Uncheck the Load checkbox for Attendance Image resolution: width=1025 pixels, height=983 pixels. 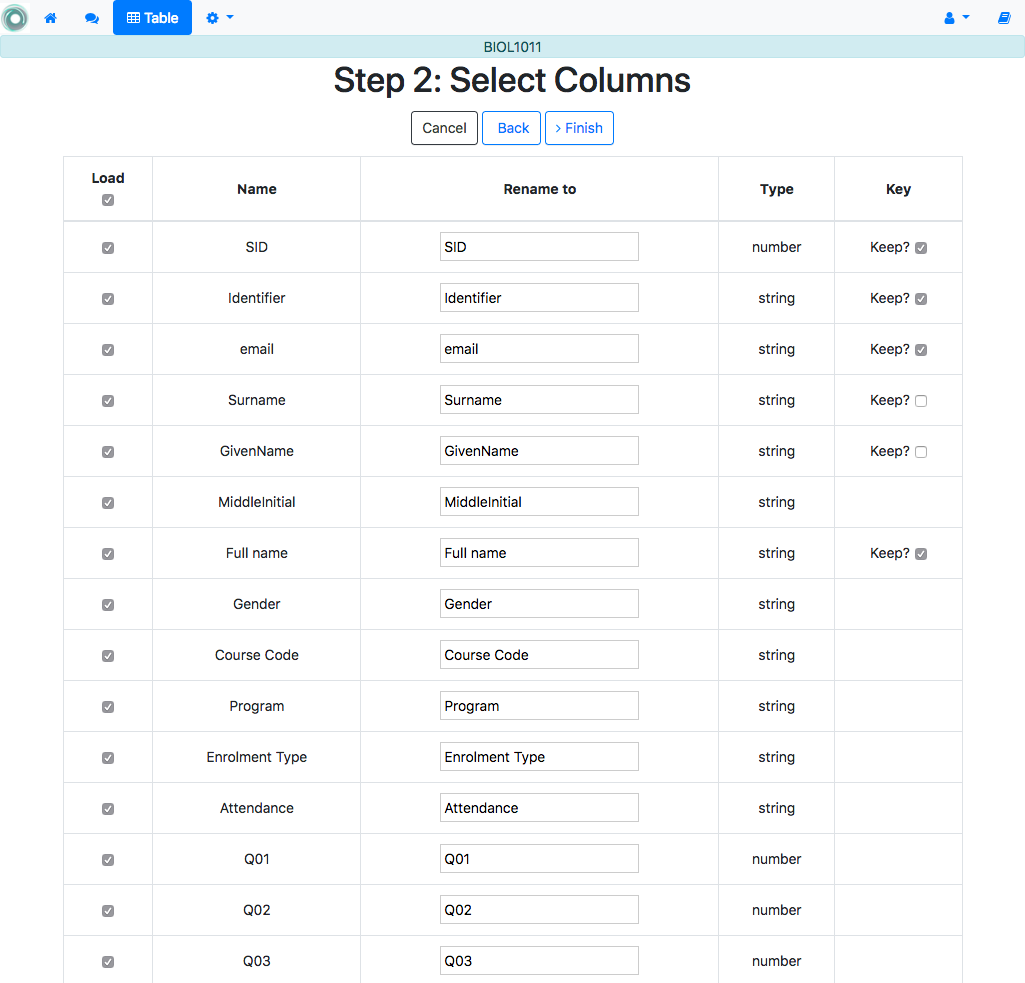(x=108, y=808)
